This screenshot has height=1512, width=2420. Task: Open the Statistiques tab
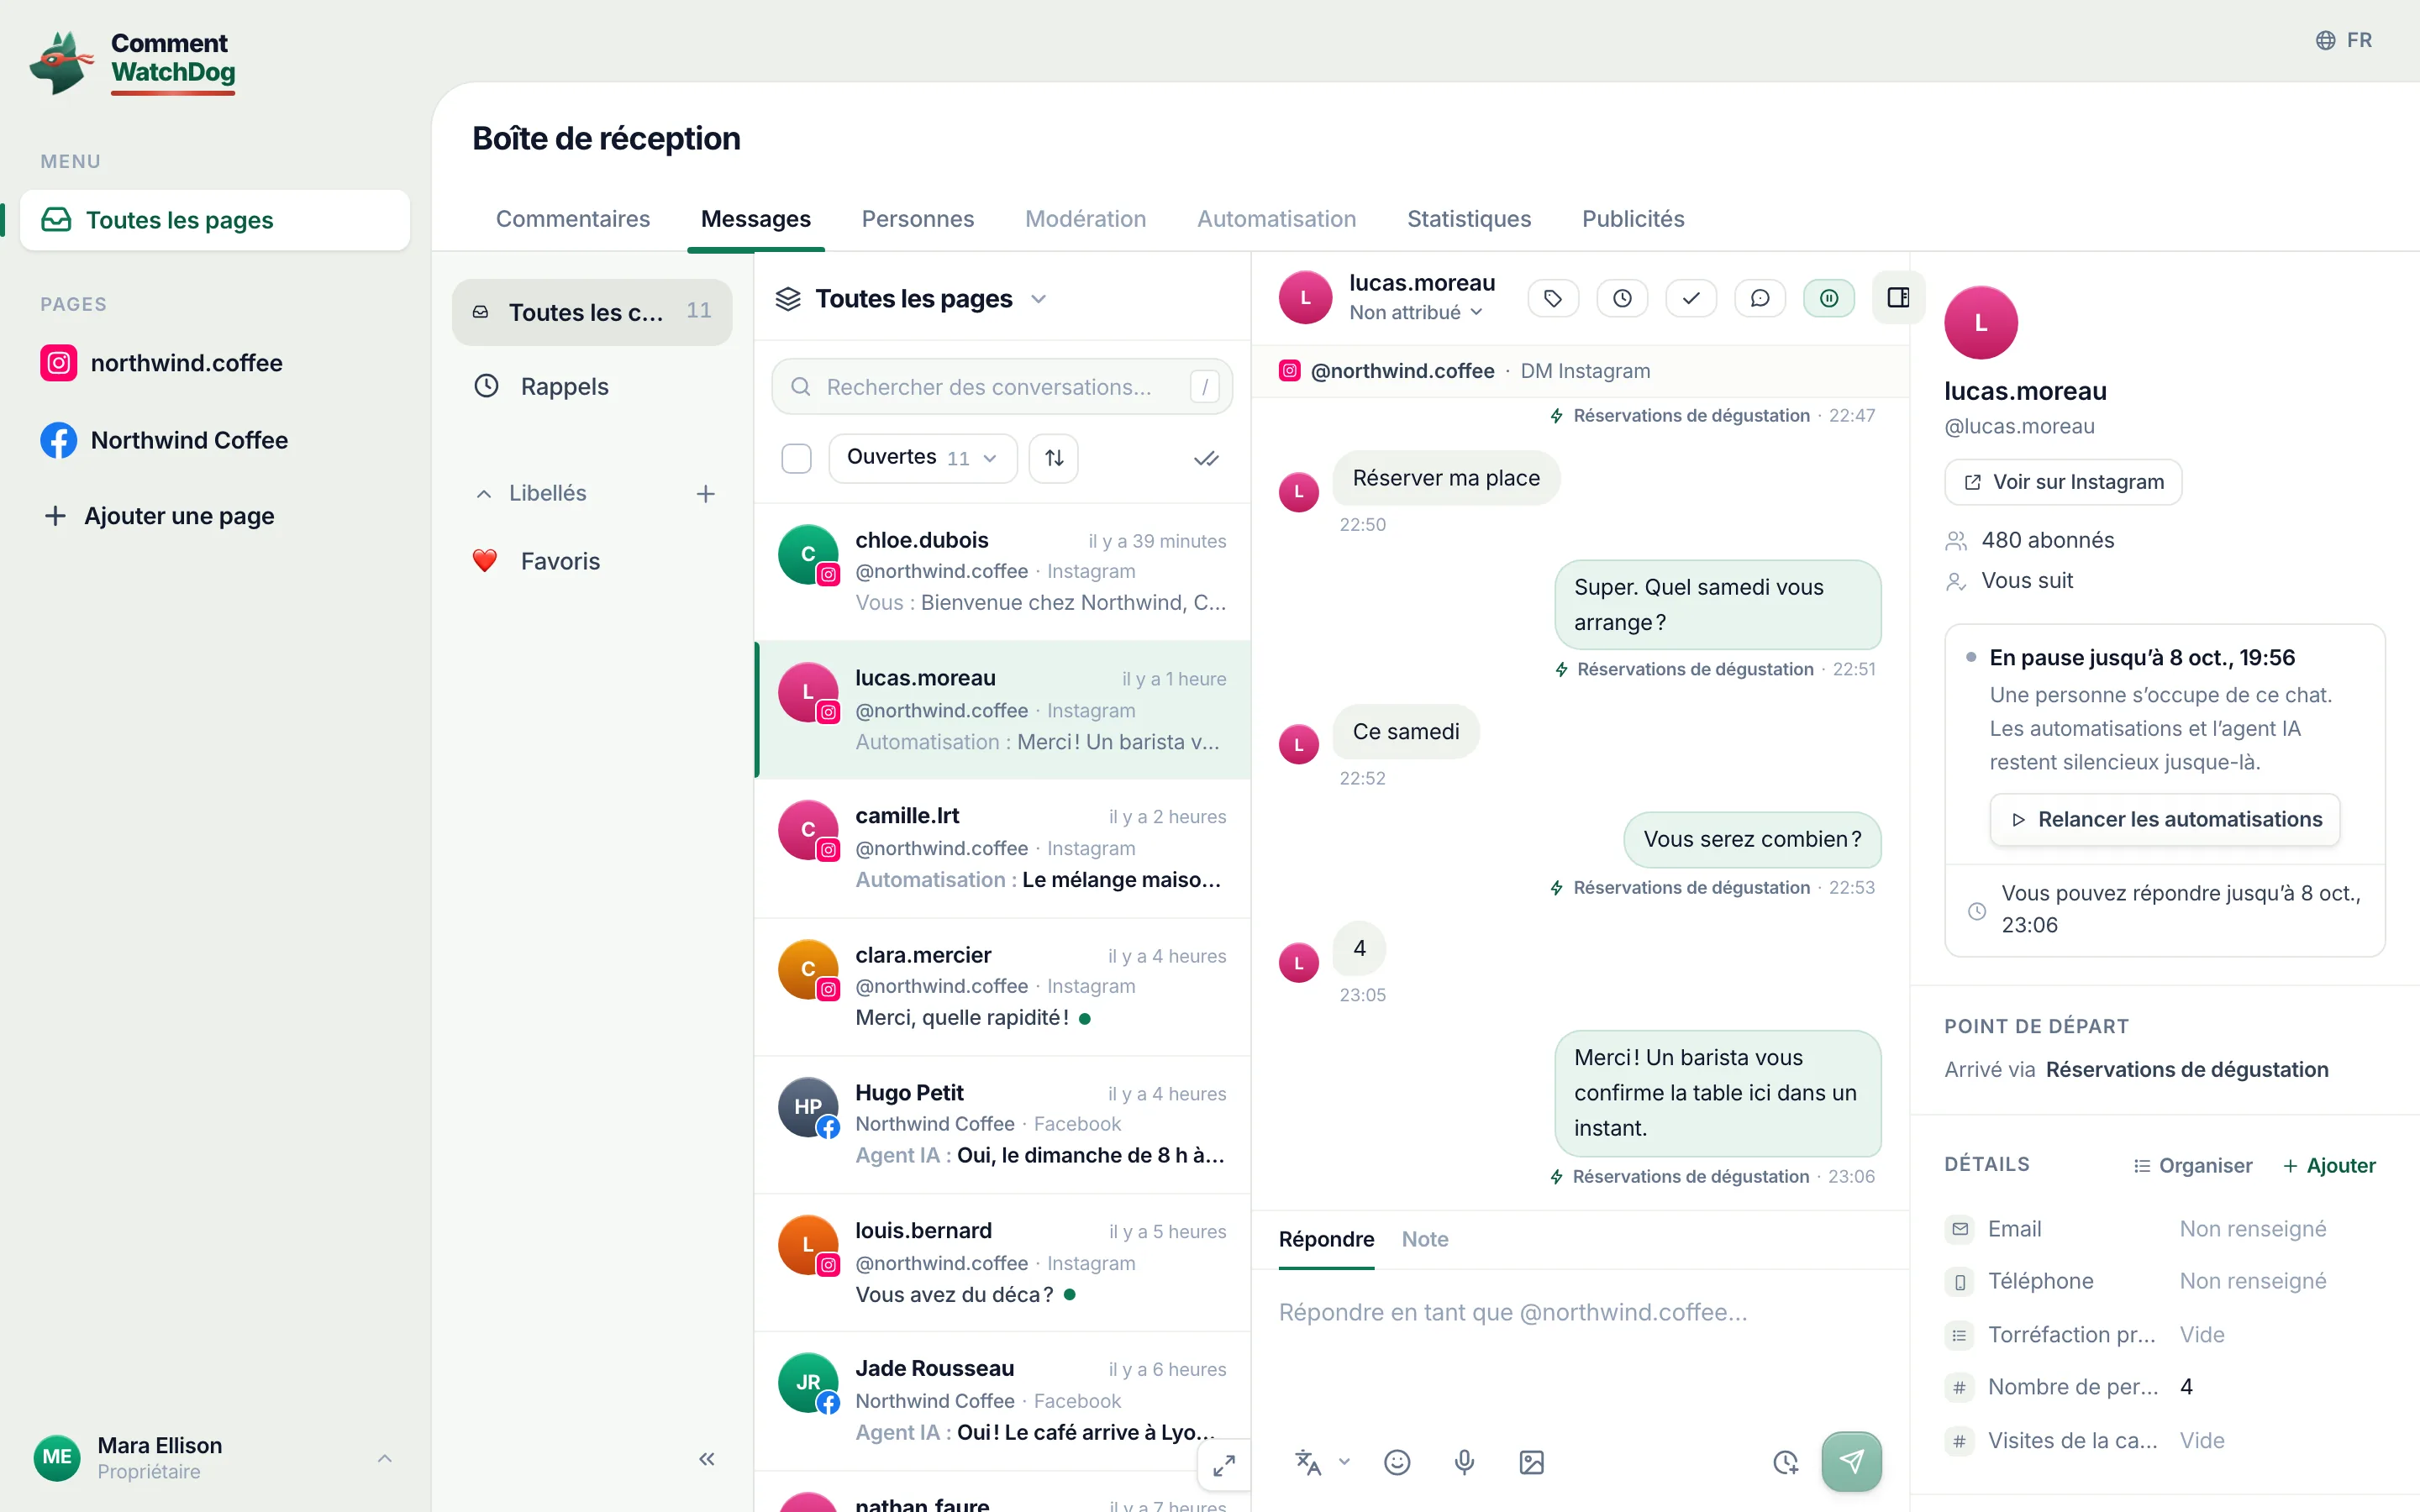coord(1469,219)
